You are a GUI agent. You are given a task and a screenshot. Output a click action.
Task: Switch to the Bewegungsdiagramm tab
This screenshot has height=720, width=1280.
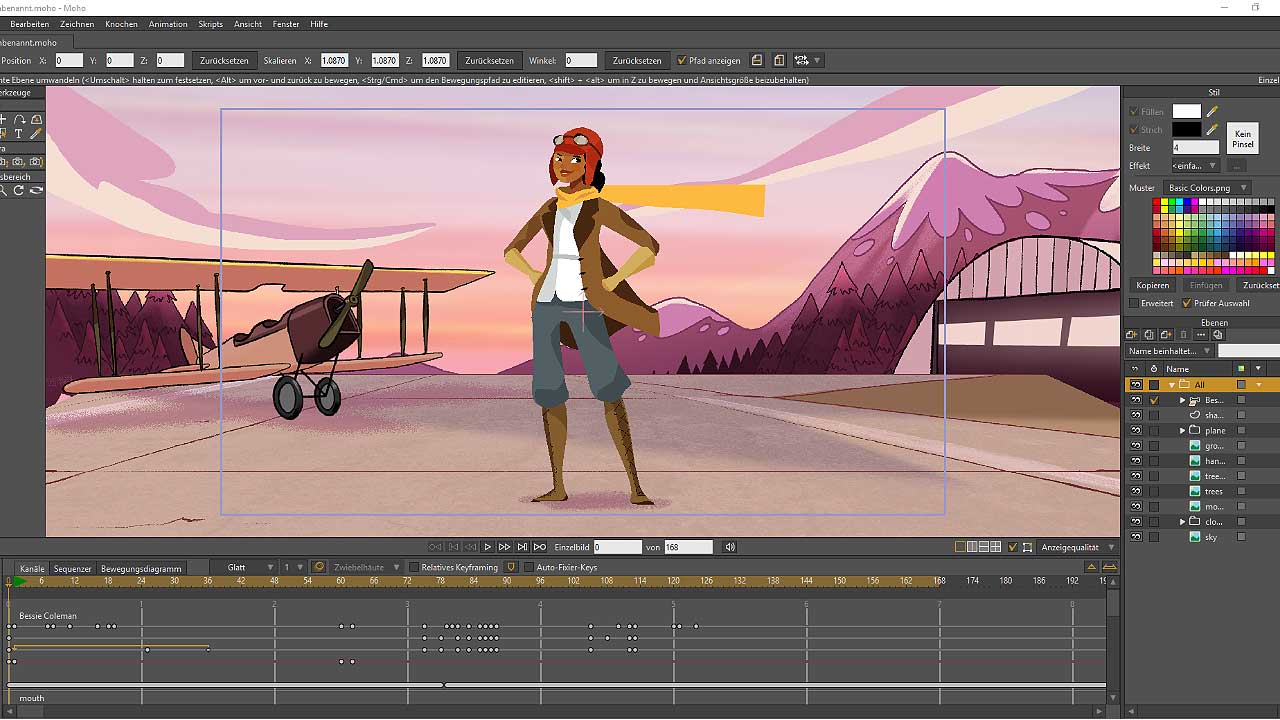click(x=141, y=568)
